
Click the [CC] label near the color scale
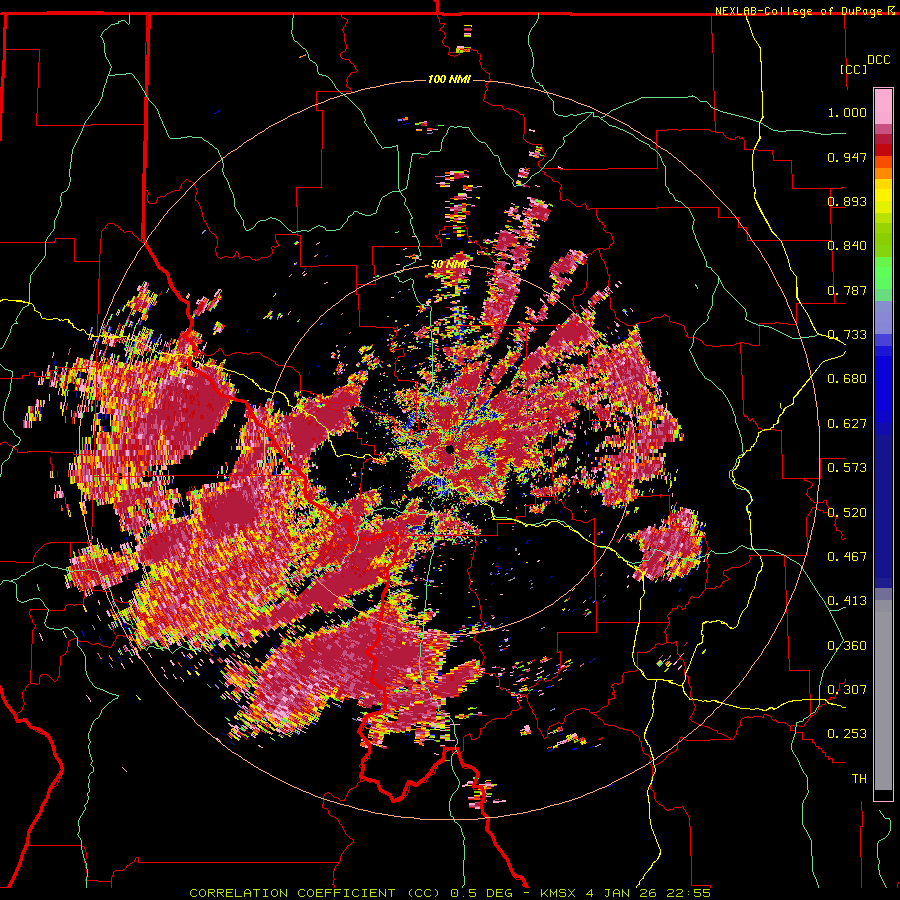[x=854, y=69]
